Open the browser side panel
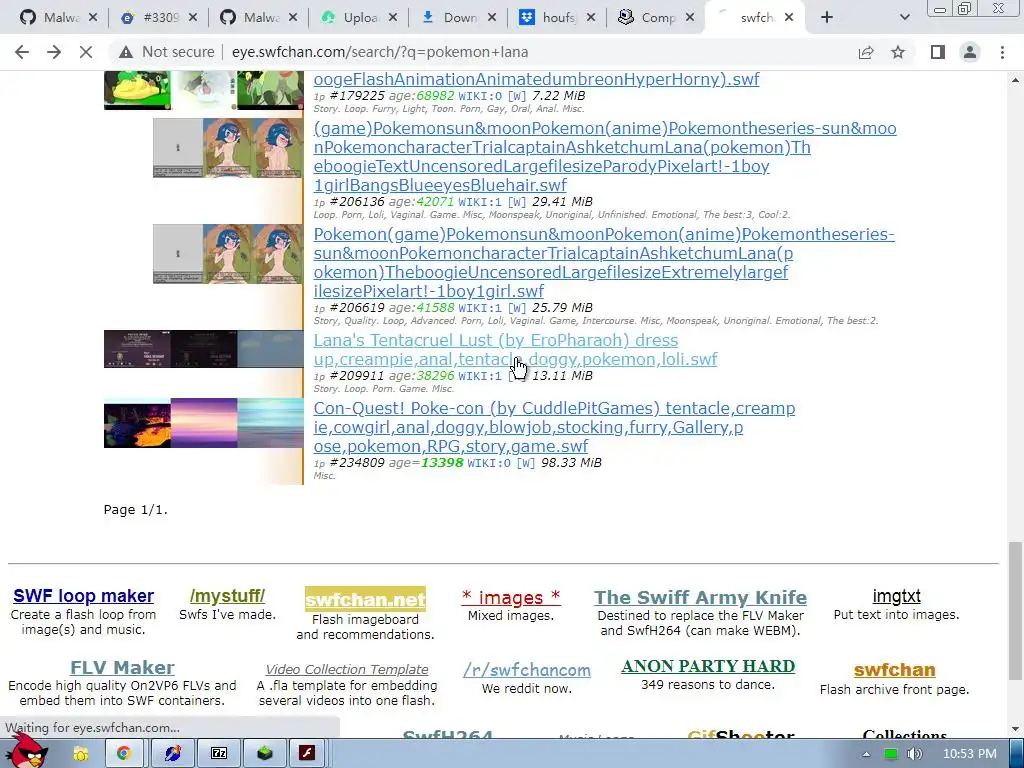Viewport: 1024px width, 768px height. pyautogui.click(x=938, y=52)
